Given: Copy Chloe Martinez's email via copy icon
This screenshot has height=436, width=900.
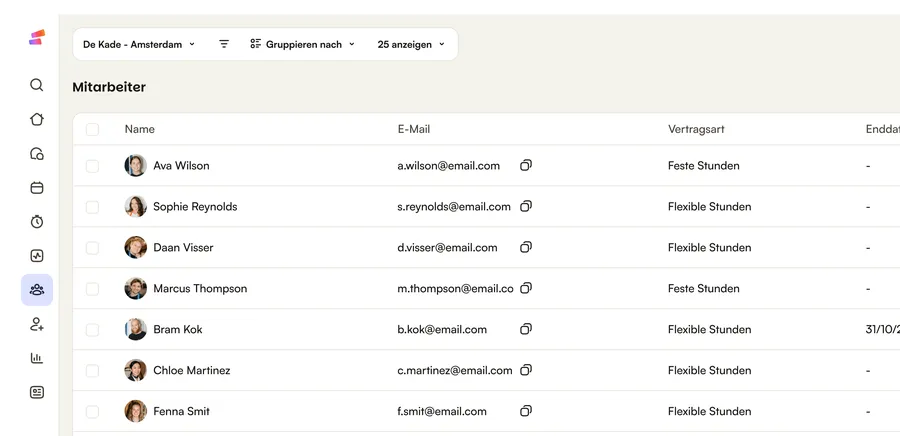Looking at the screenshot, I should tap(526, 370).
